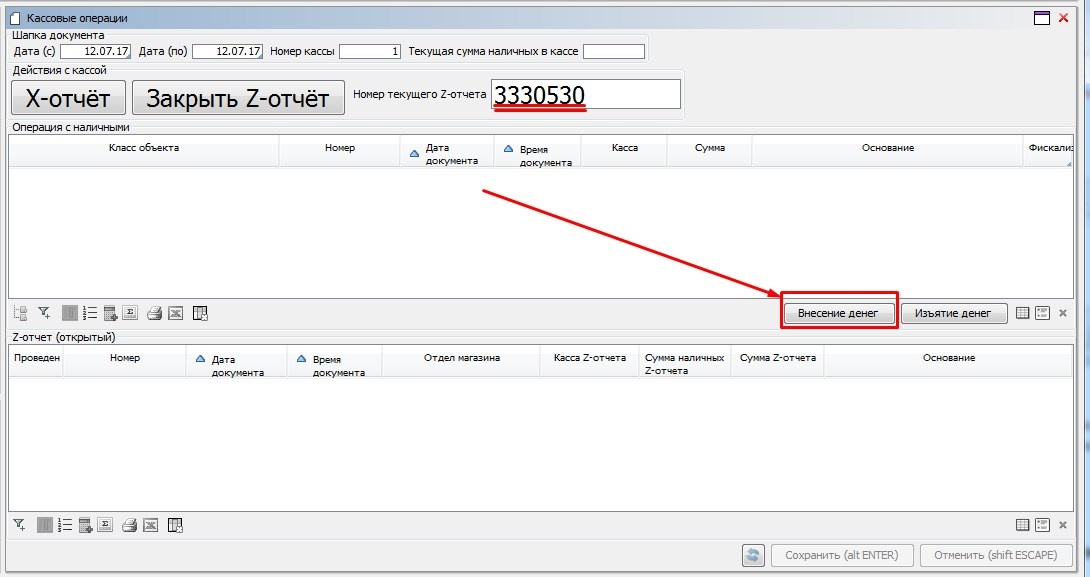Image resolution: width=1090 pixels, height=577 pixels.
Task: Click the Изъятие денег button
Action: pos(952,313)
